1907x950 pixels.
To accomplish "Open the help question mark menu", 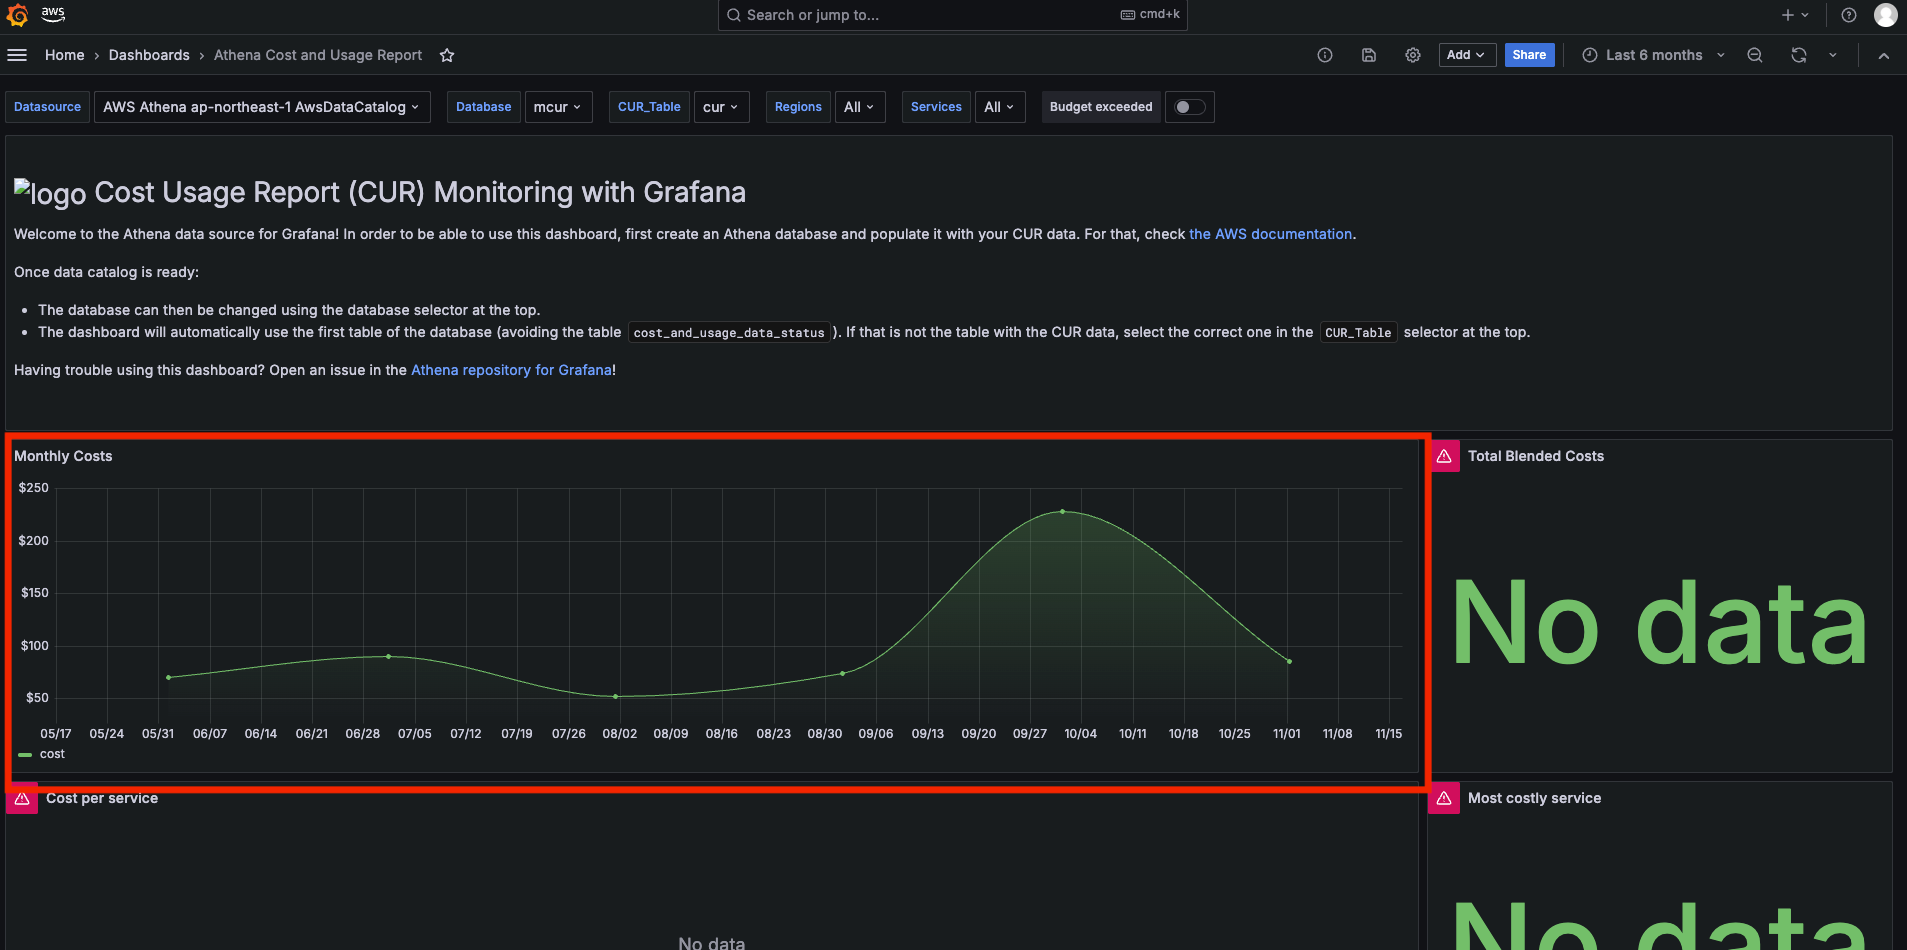I will [x=1849, y=15].
